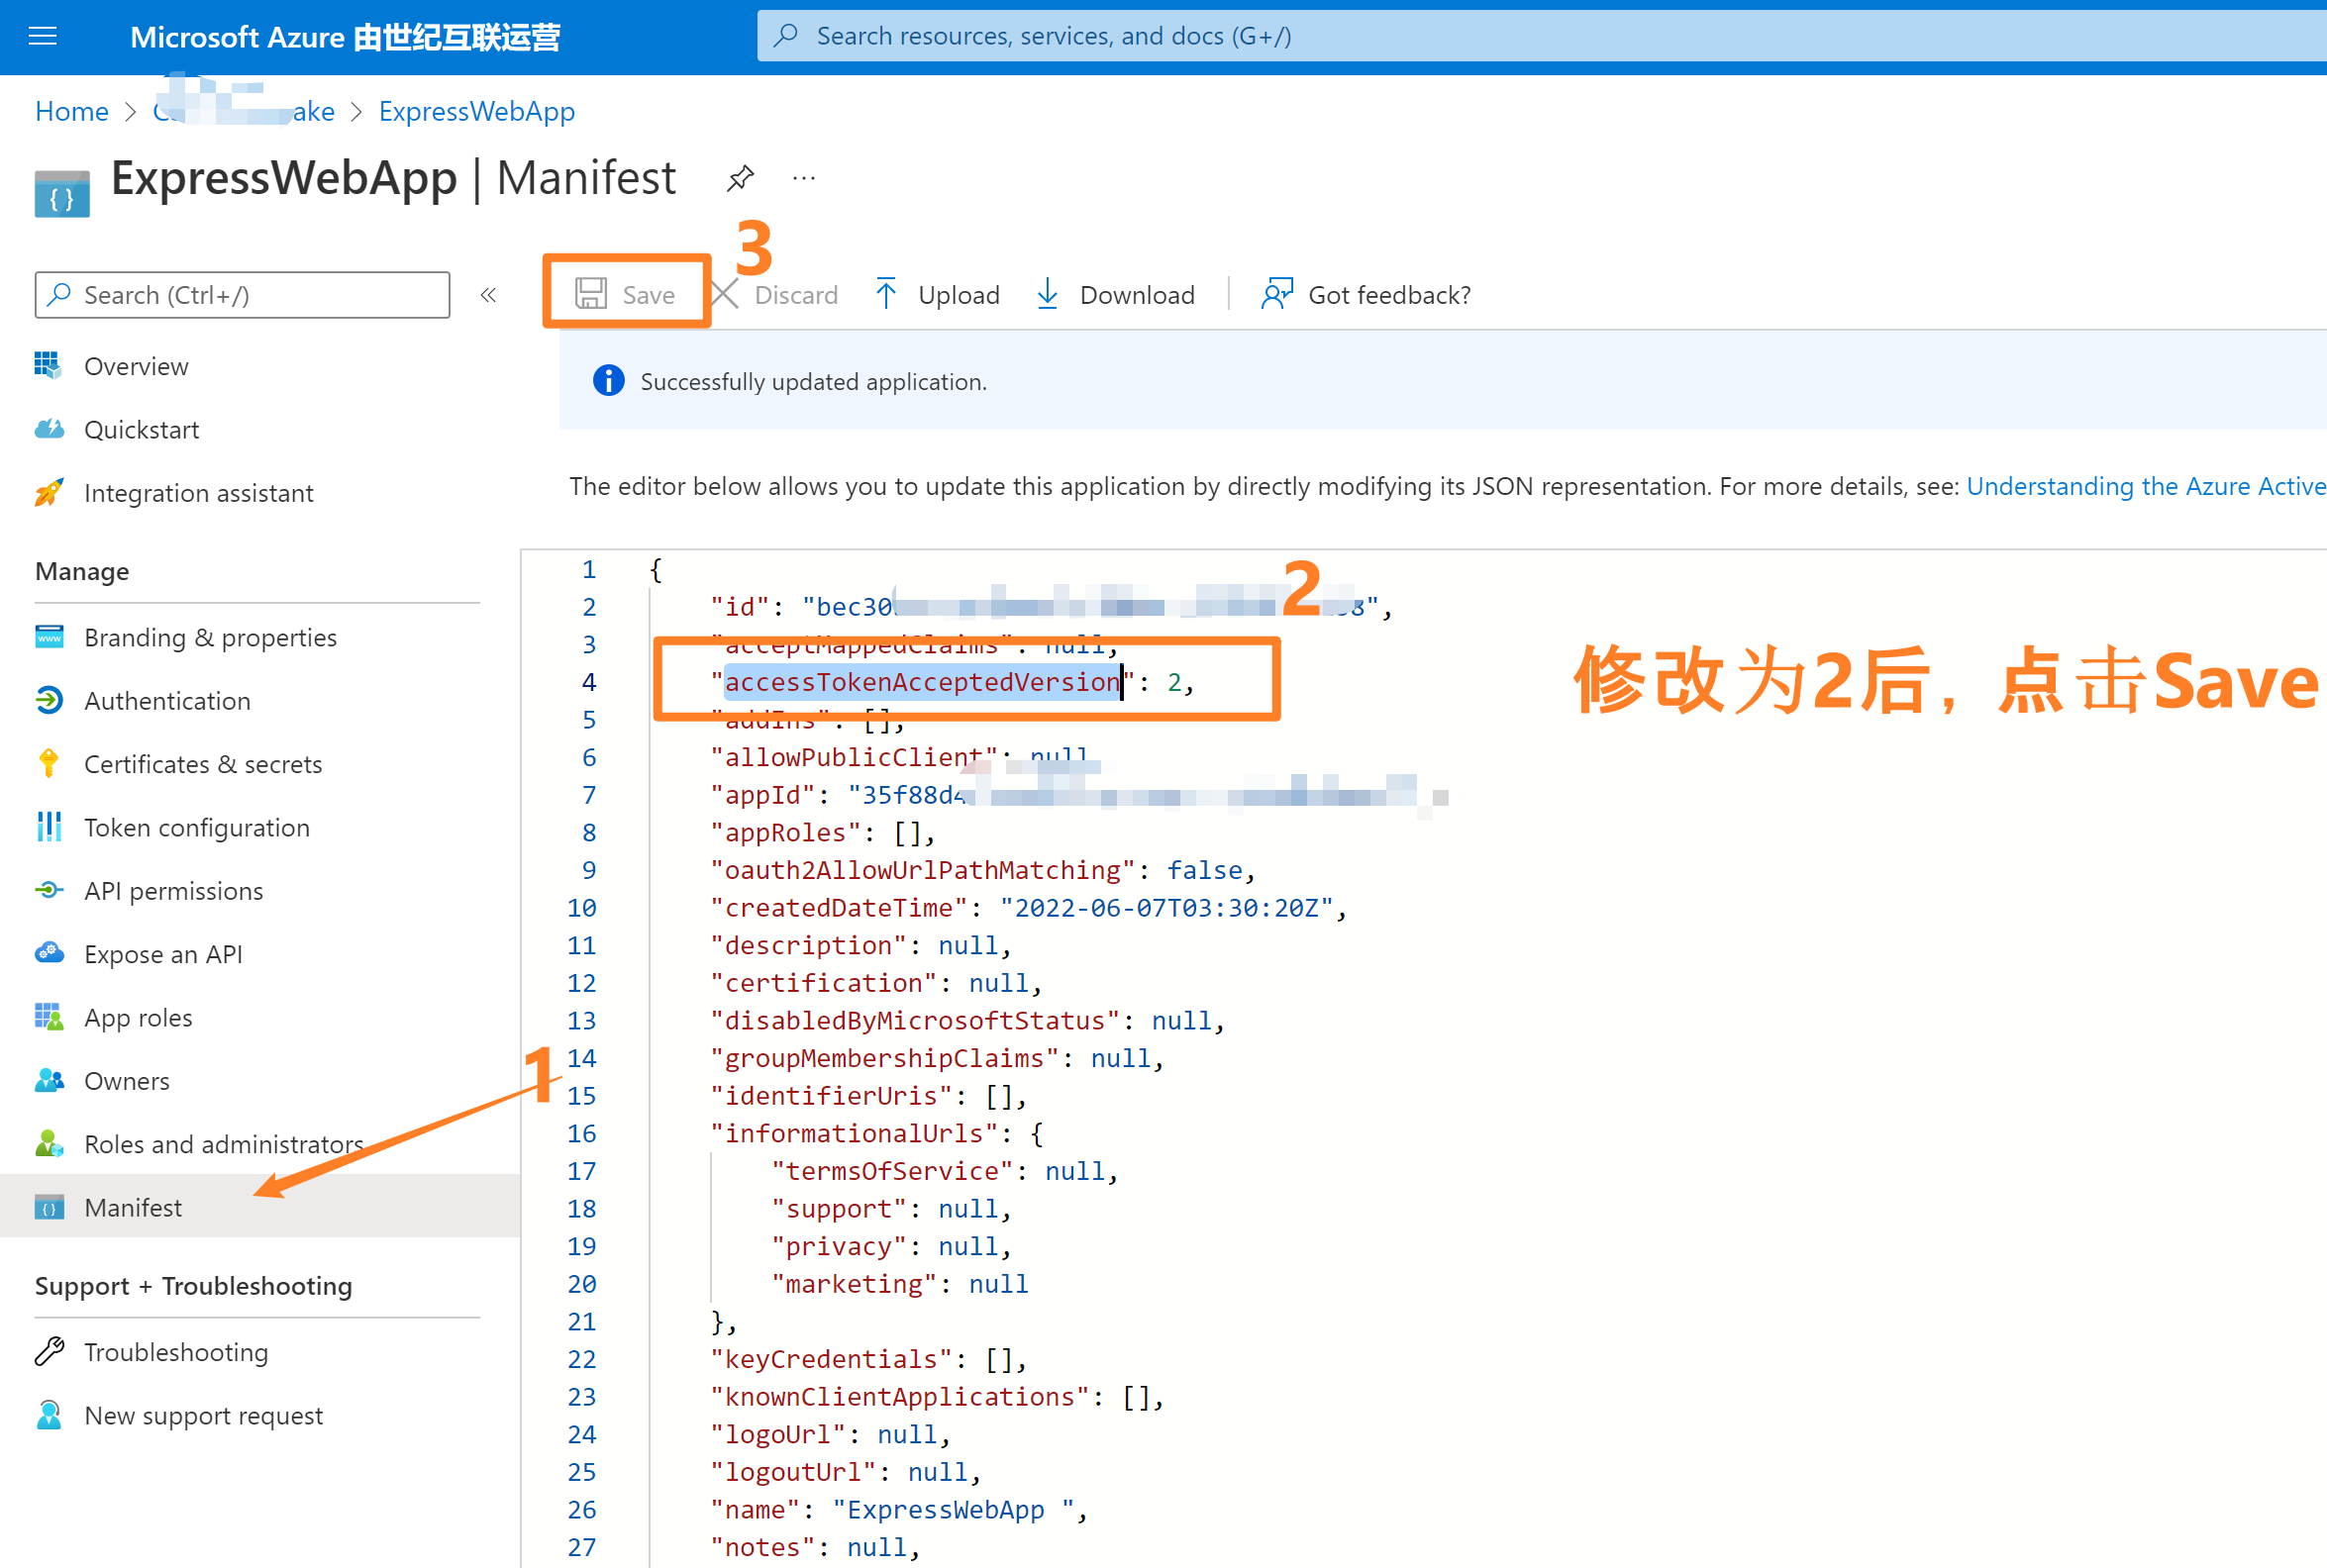Click the Token configuration bars icon
The height and width of the screenshot is (1568, 2327).
pyautogui.click(x=49, y=827)
